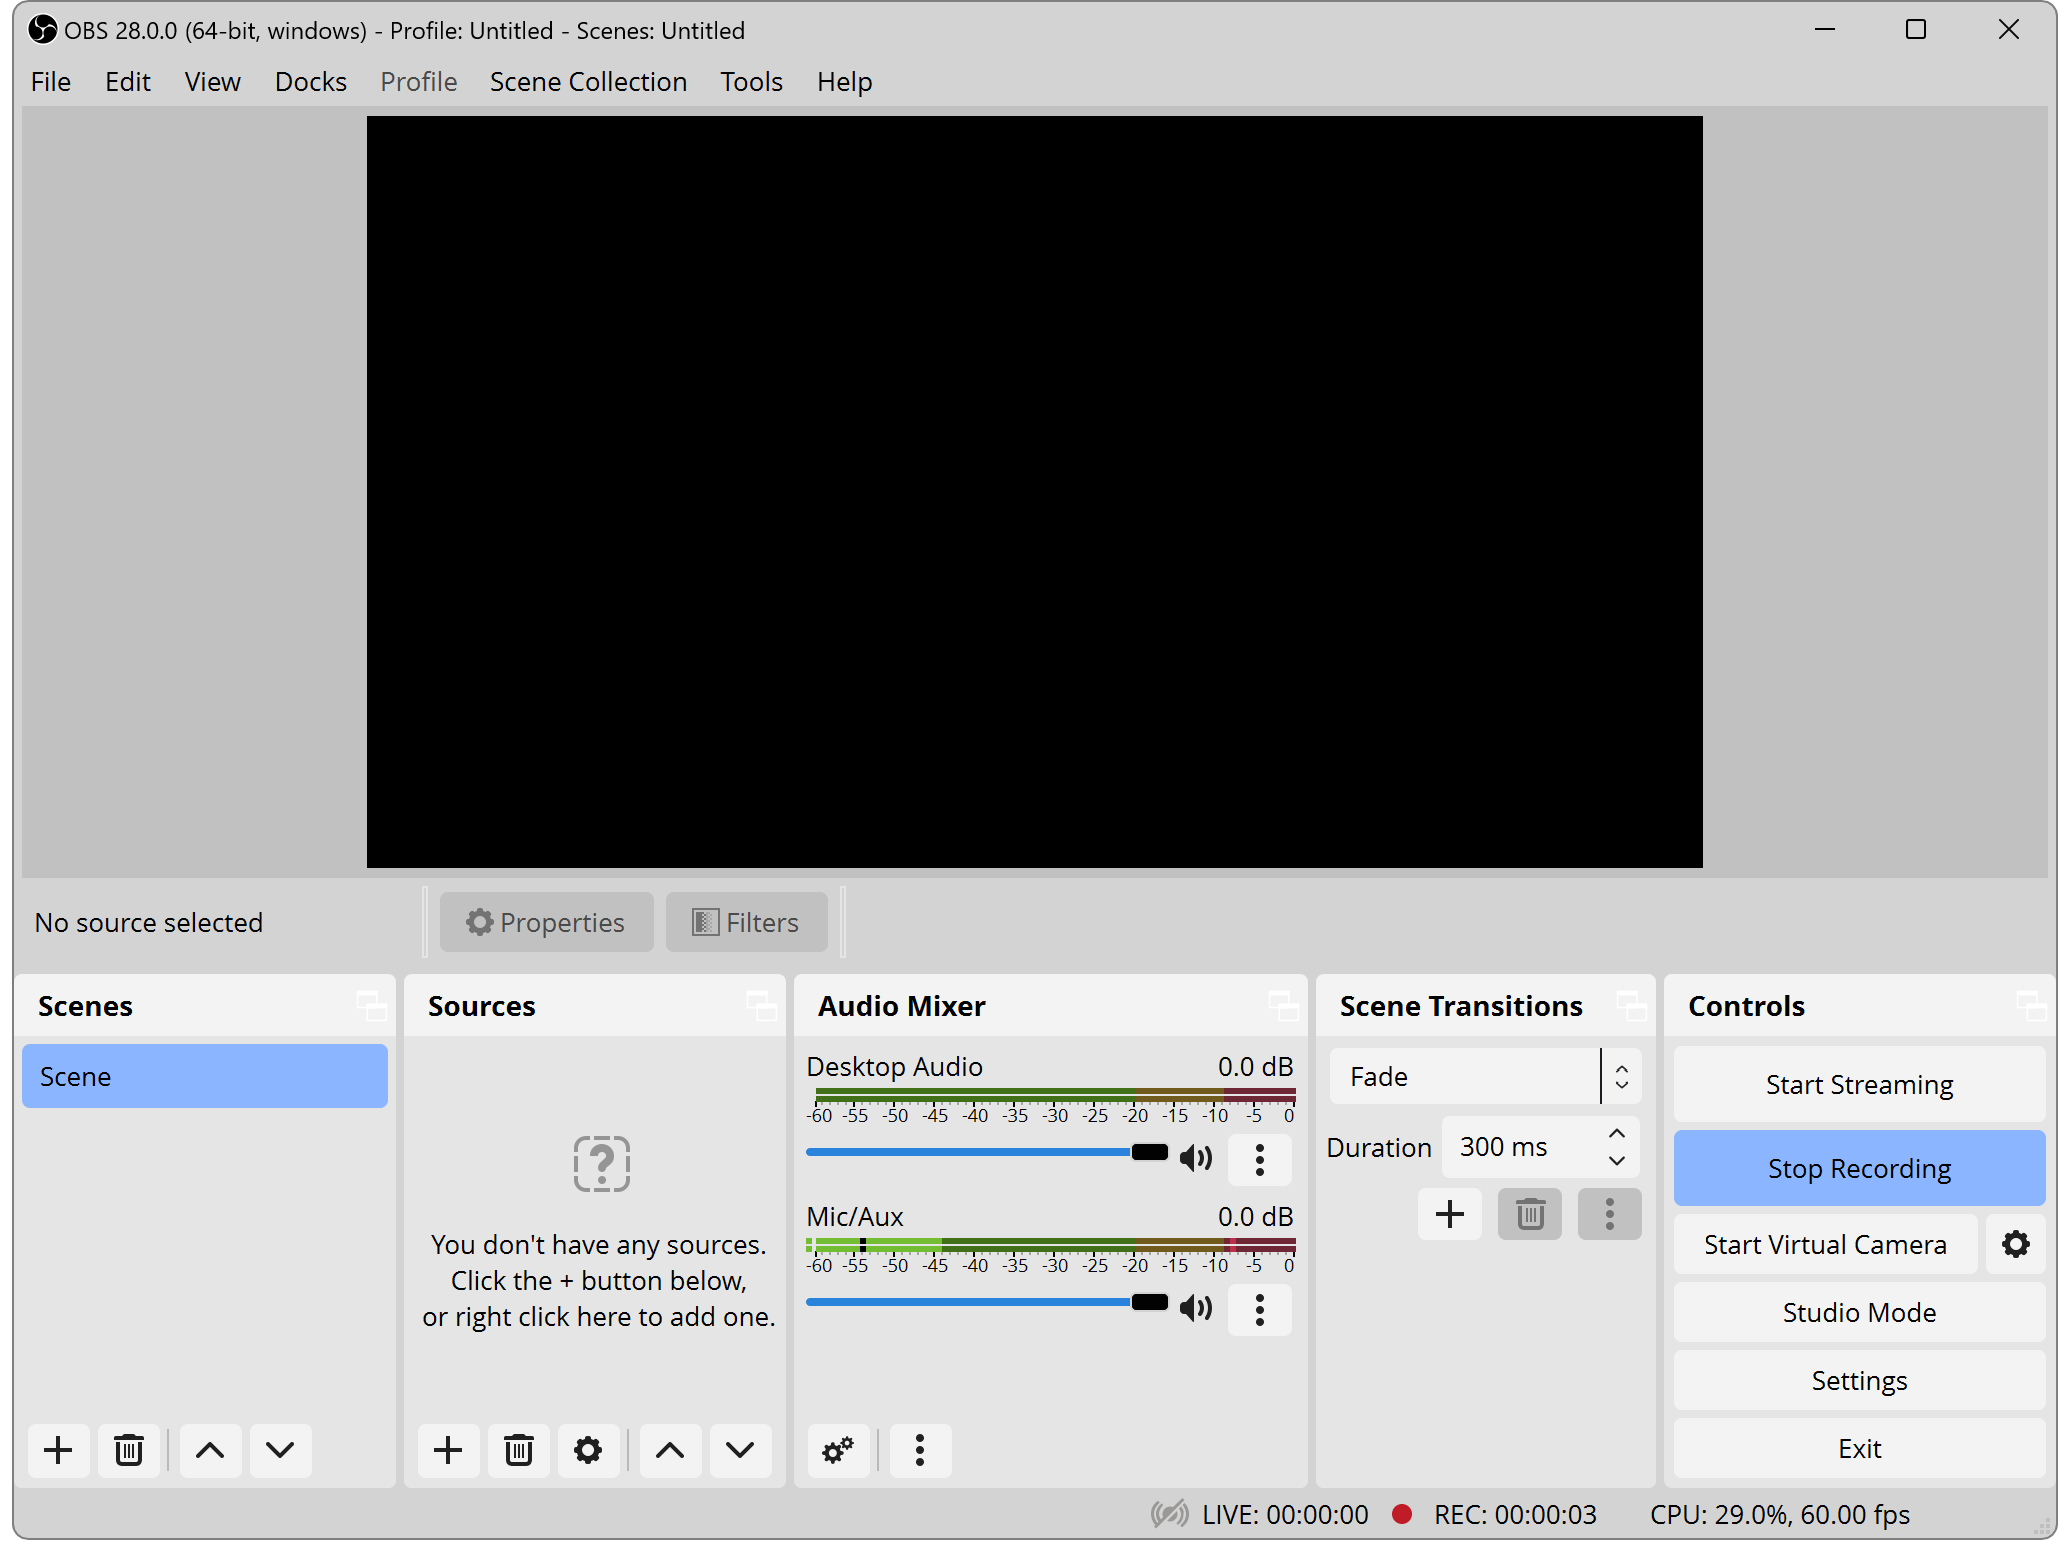Open OBS Settings

[1858, 1379]
